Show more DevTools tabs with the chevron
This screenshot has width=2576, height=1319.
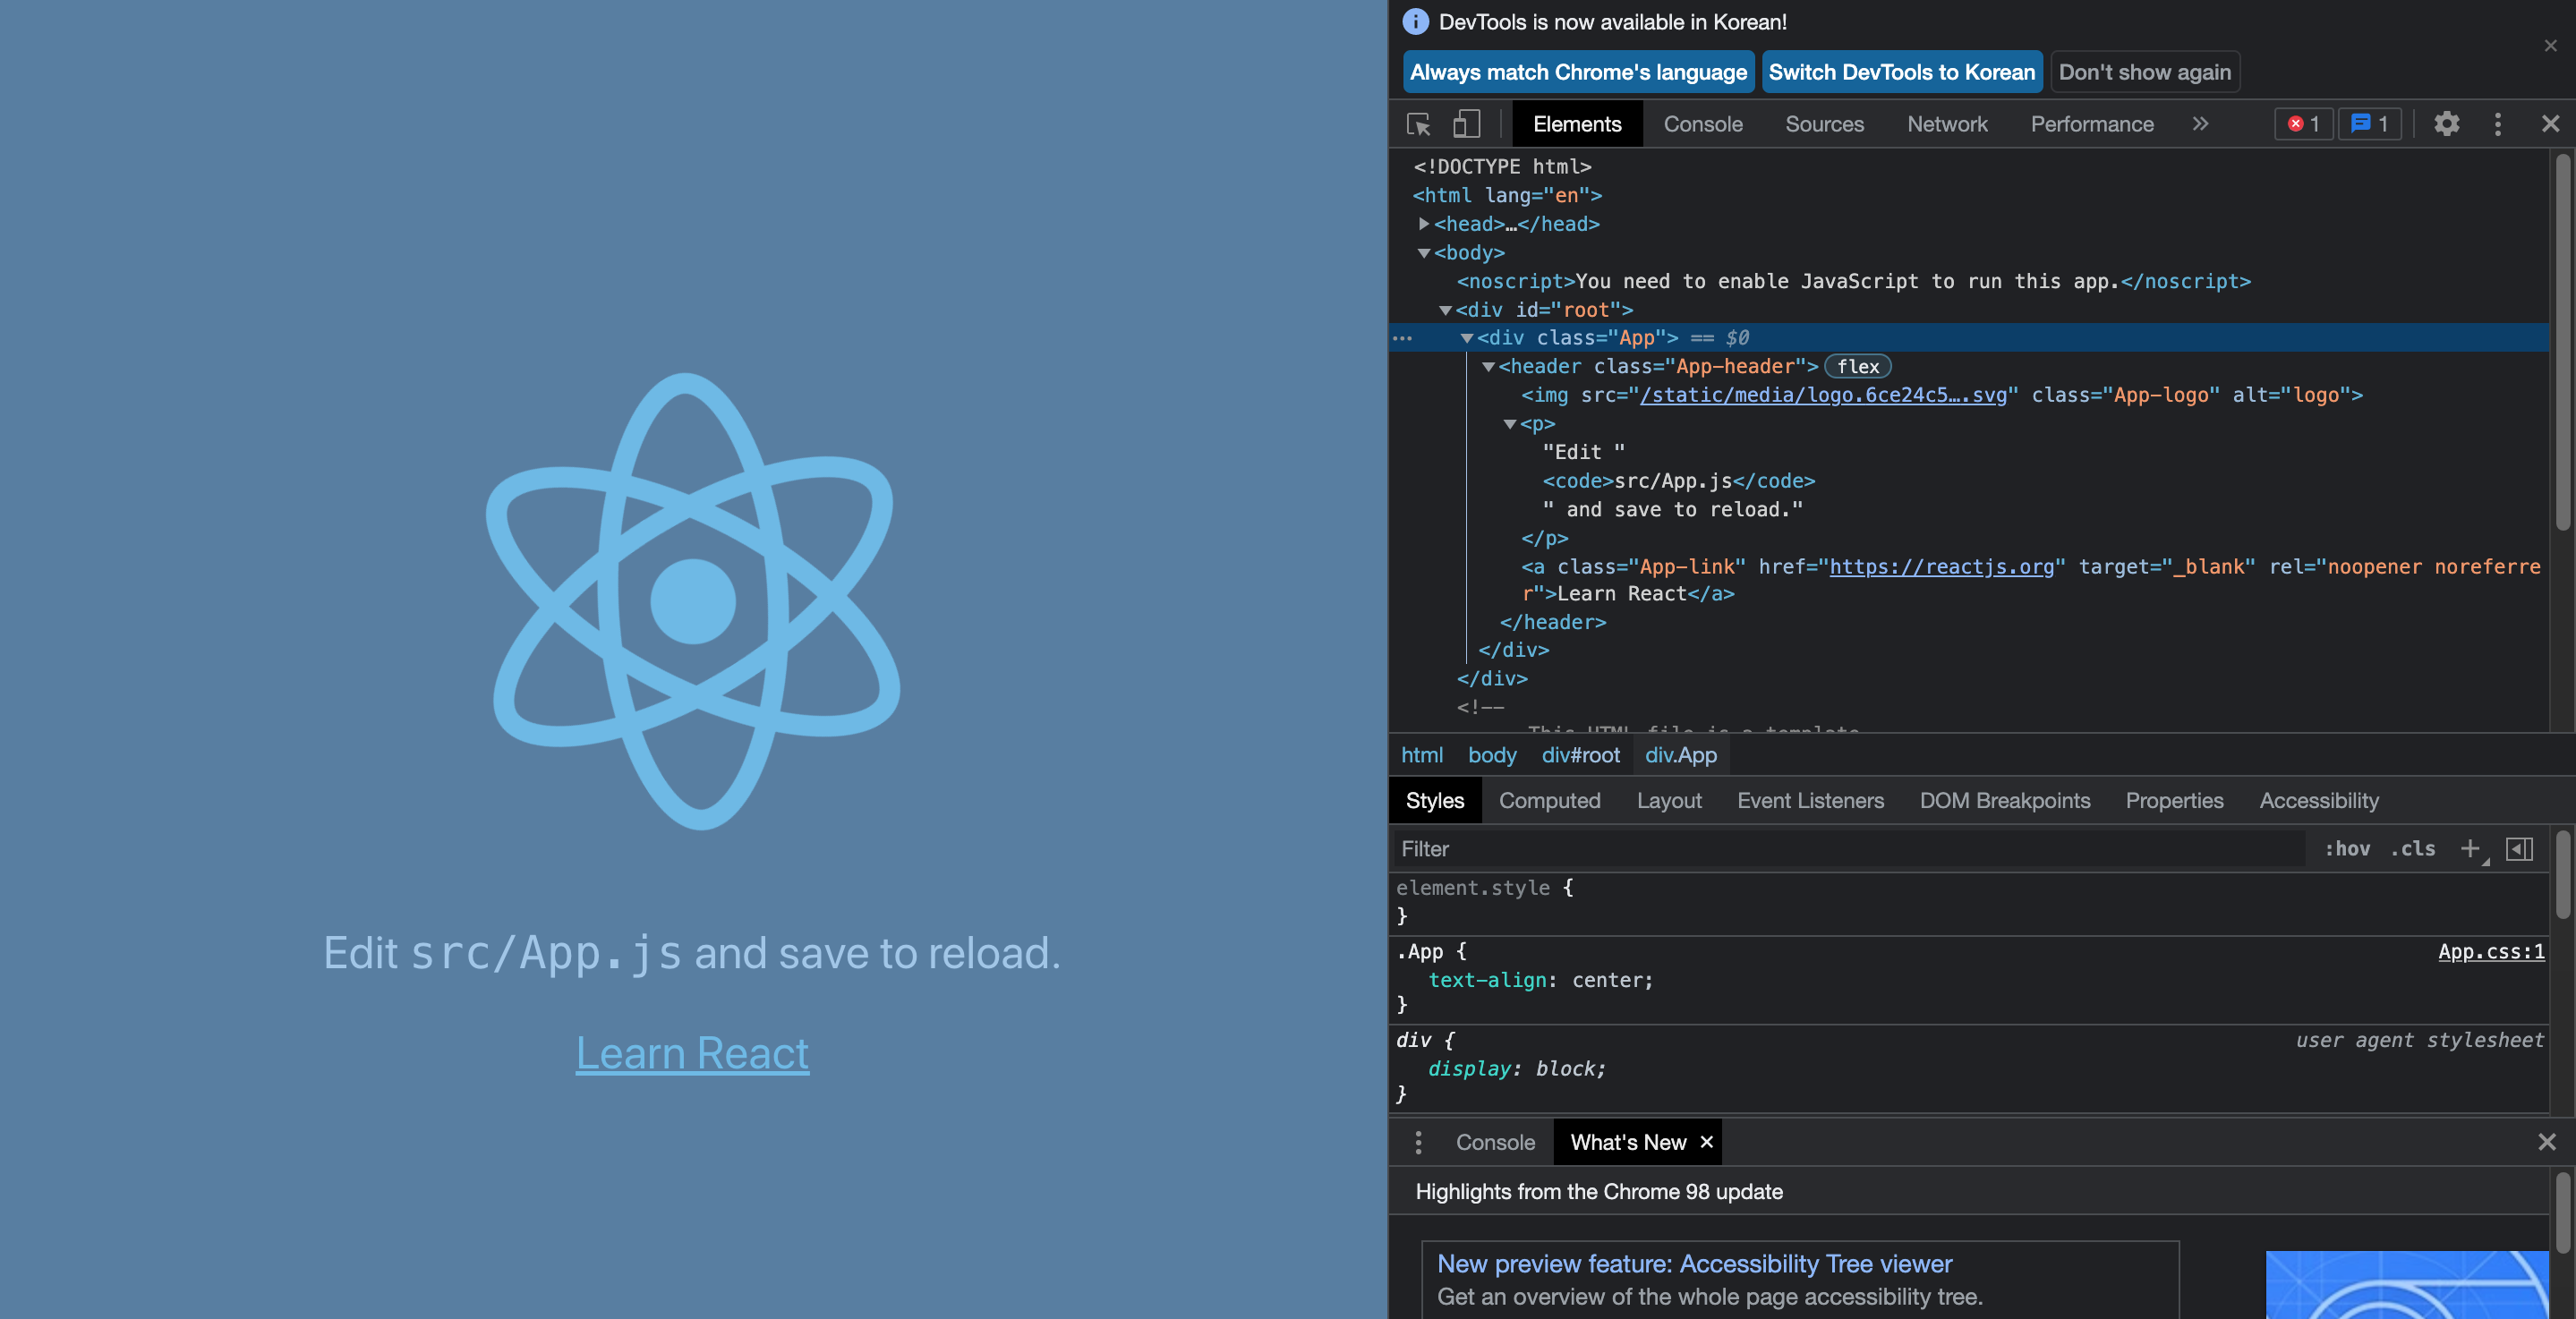tap(2200, 124)
